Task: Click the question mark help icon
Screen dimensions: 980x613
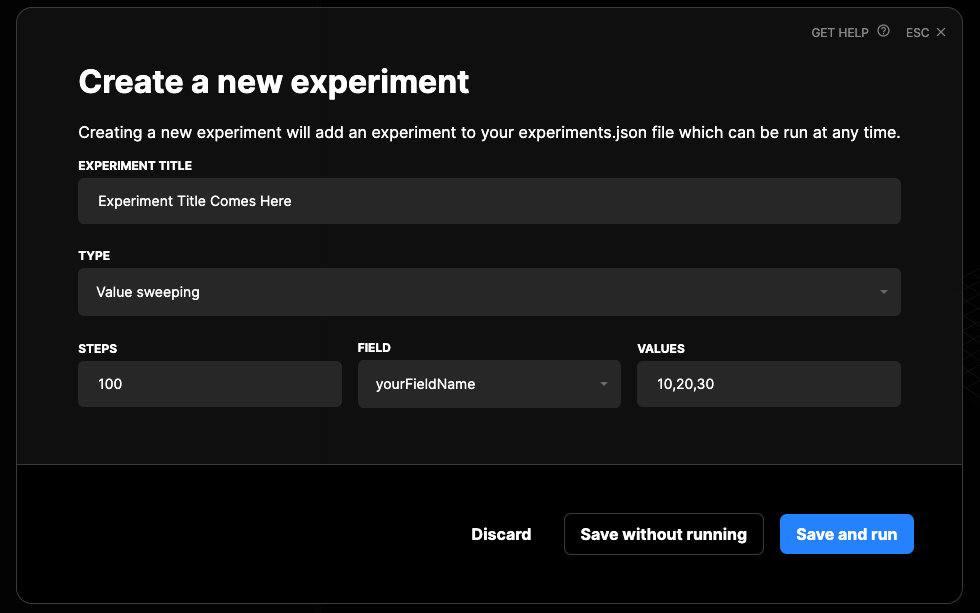Action: click(883, 32)
